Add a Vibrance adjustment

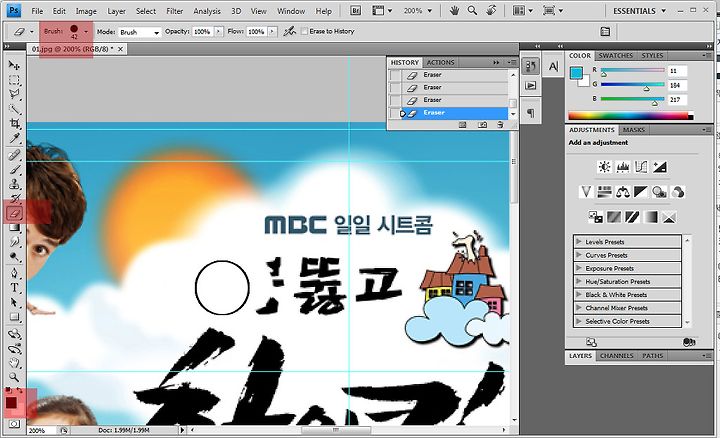pos(585,191)
